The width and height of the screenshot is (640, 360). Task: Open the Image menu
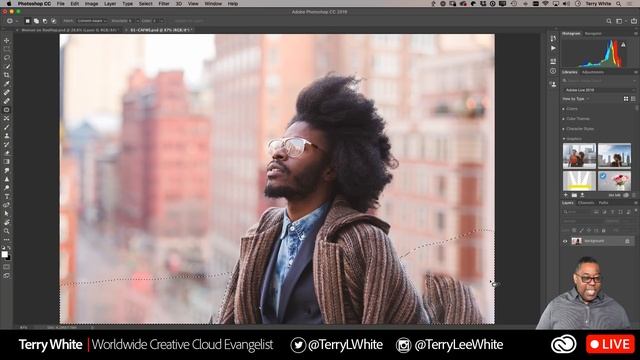(x=91, y=4)
